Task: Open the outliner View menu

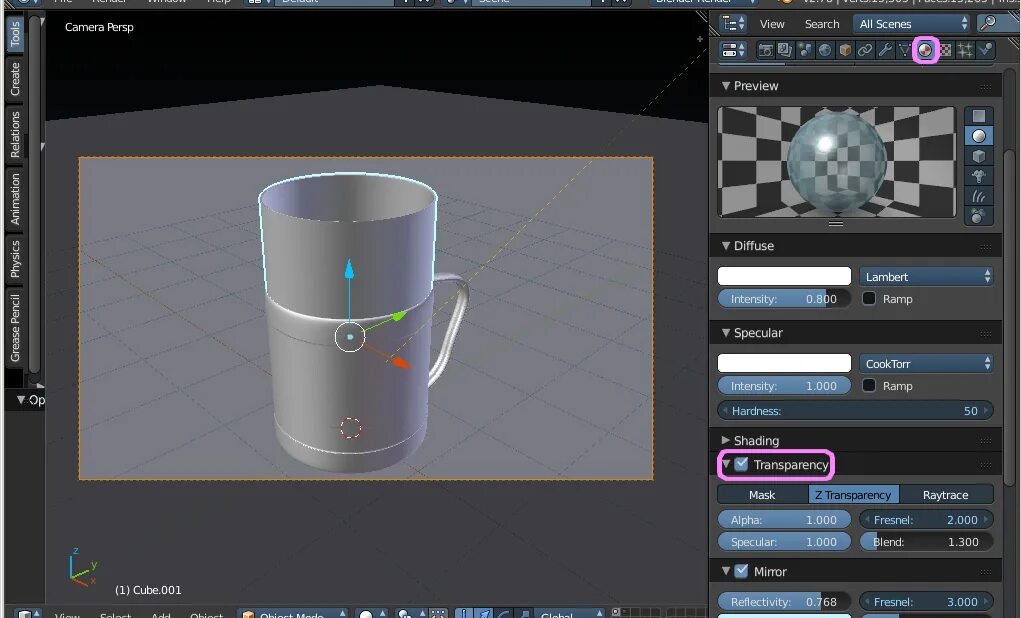Action: [772, 24]
